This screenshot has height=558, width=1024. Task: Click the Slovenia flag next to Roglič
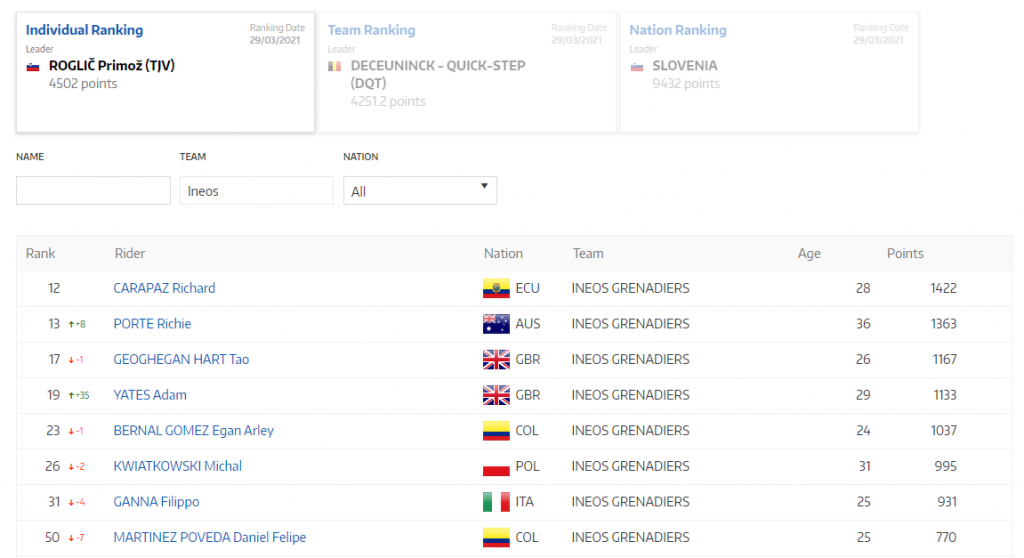point(33,67)
